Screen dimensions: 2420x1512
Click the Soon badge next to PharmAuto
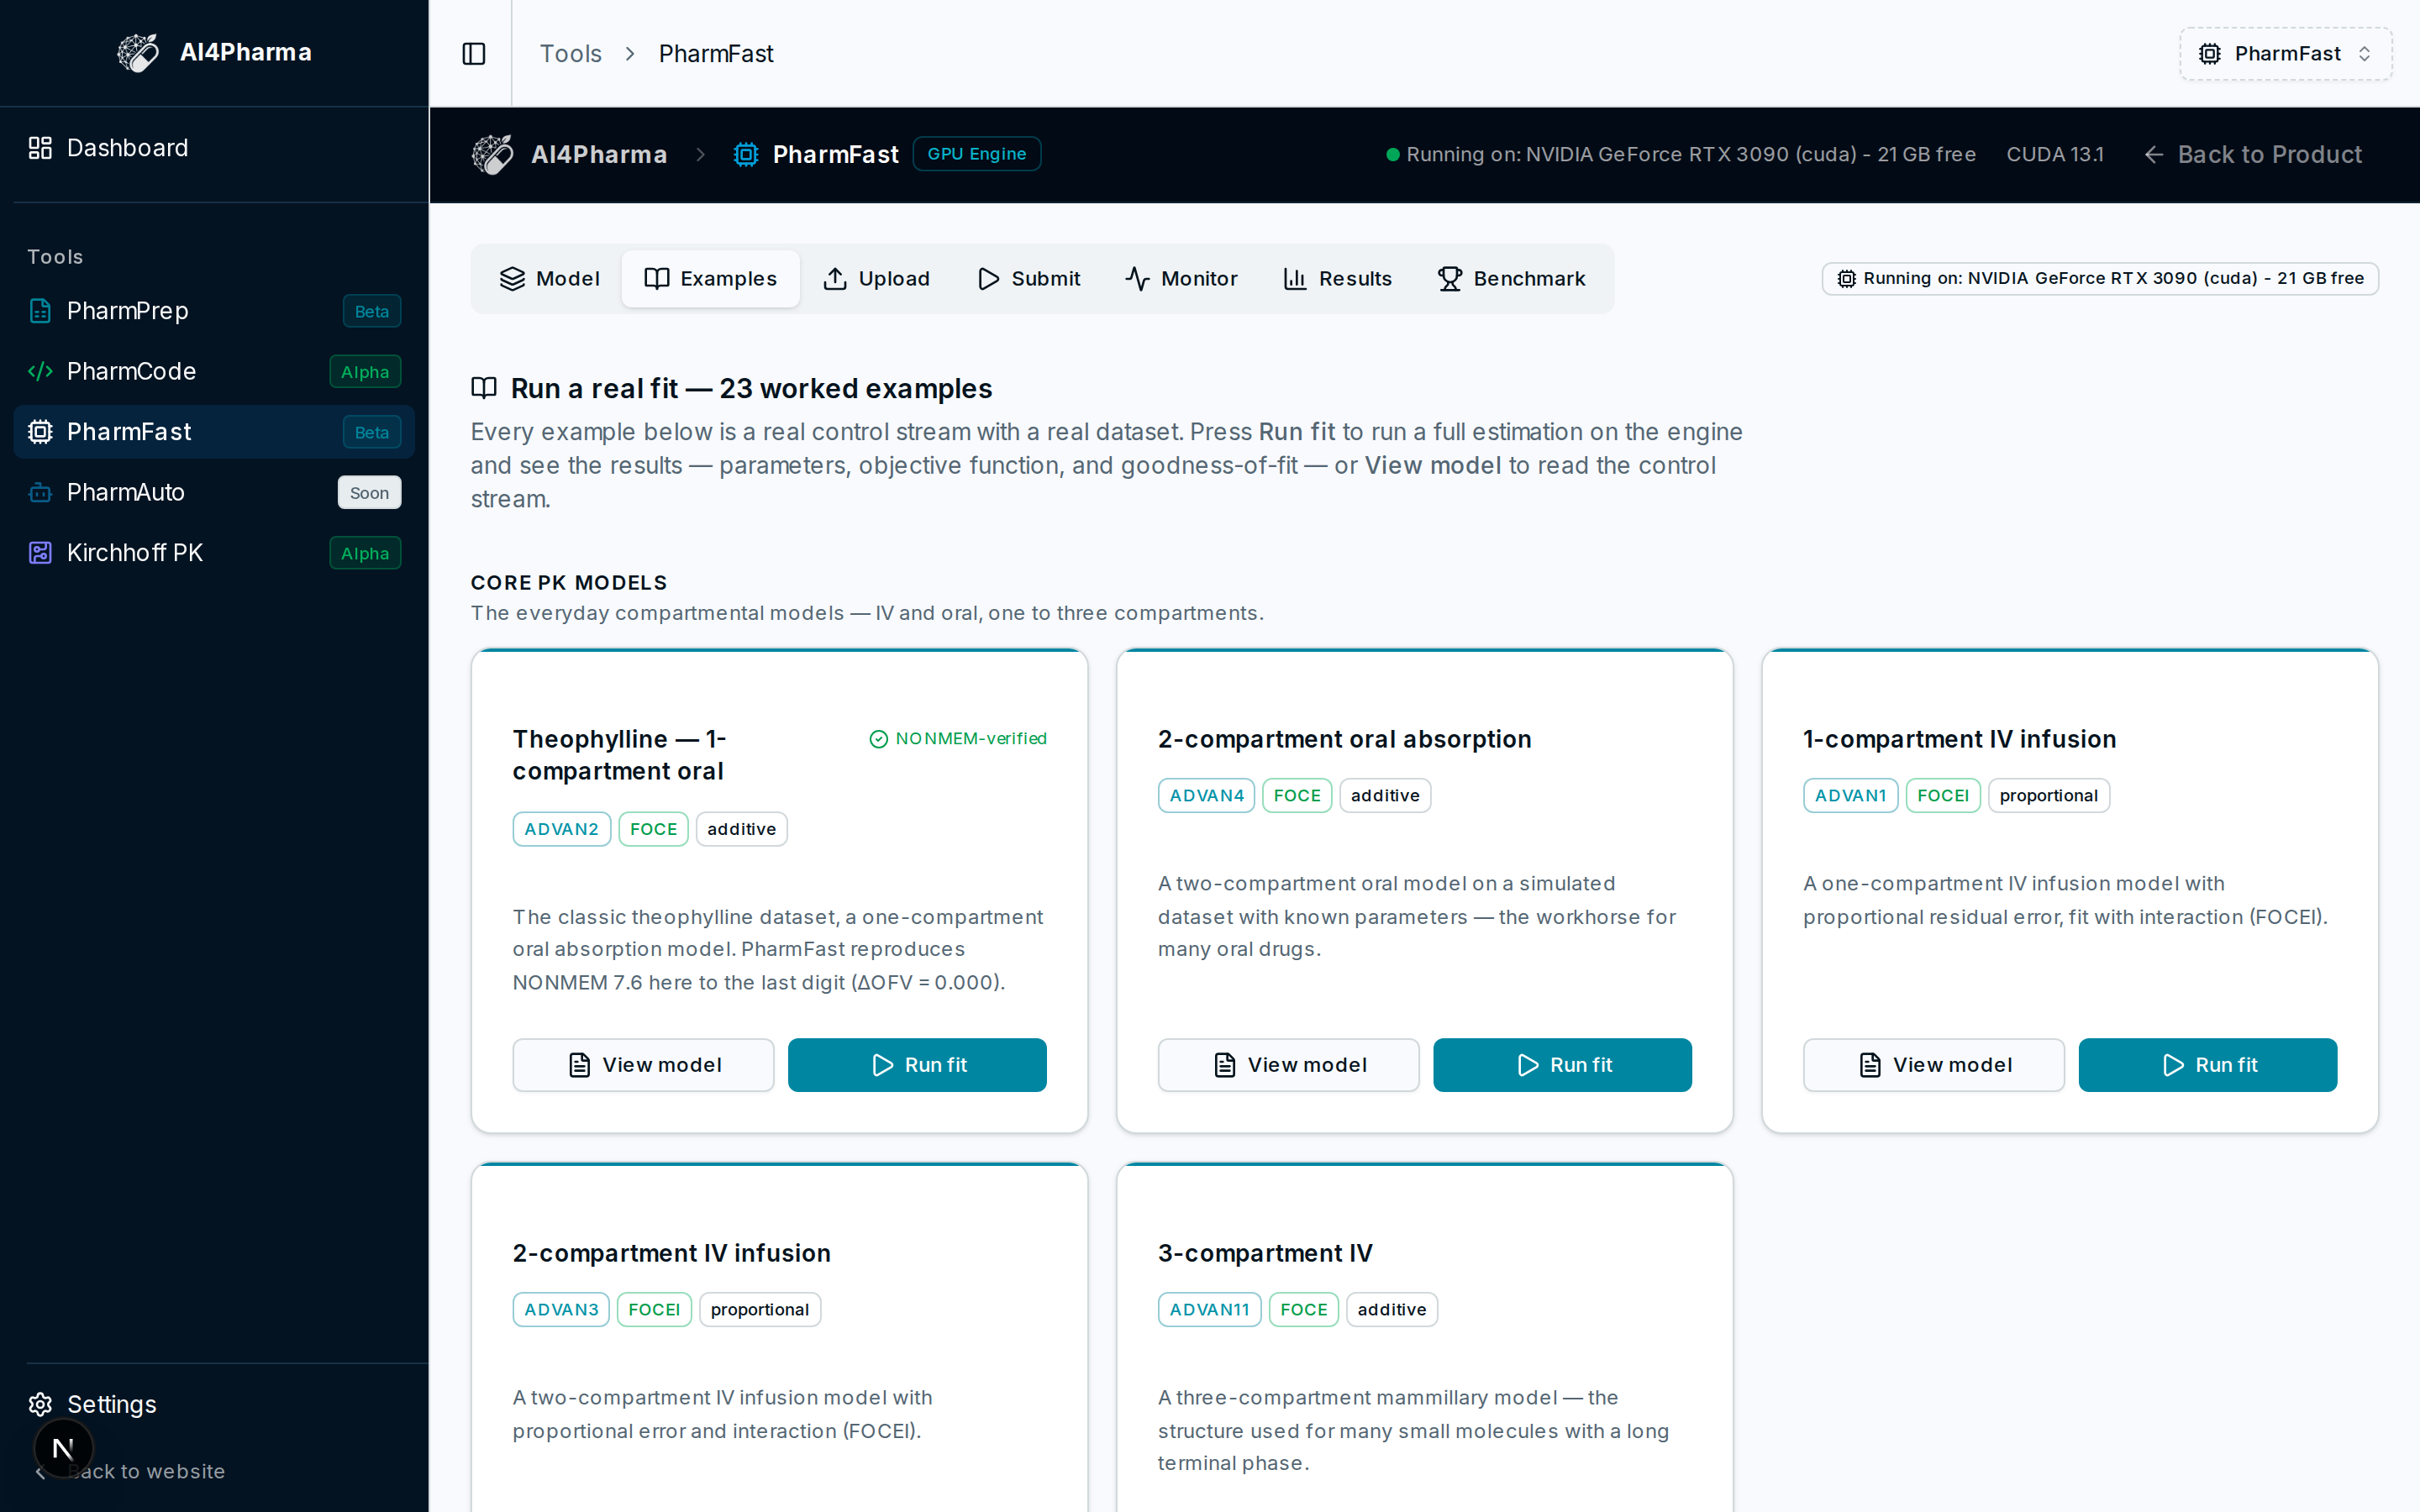pos(369,493)
